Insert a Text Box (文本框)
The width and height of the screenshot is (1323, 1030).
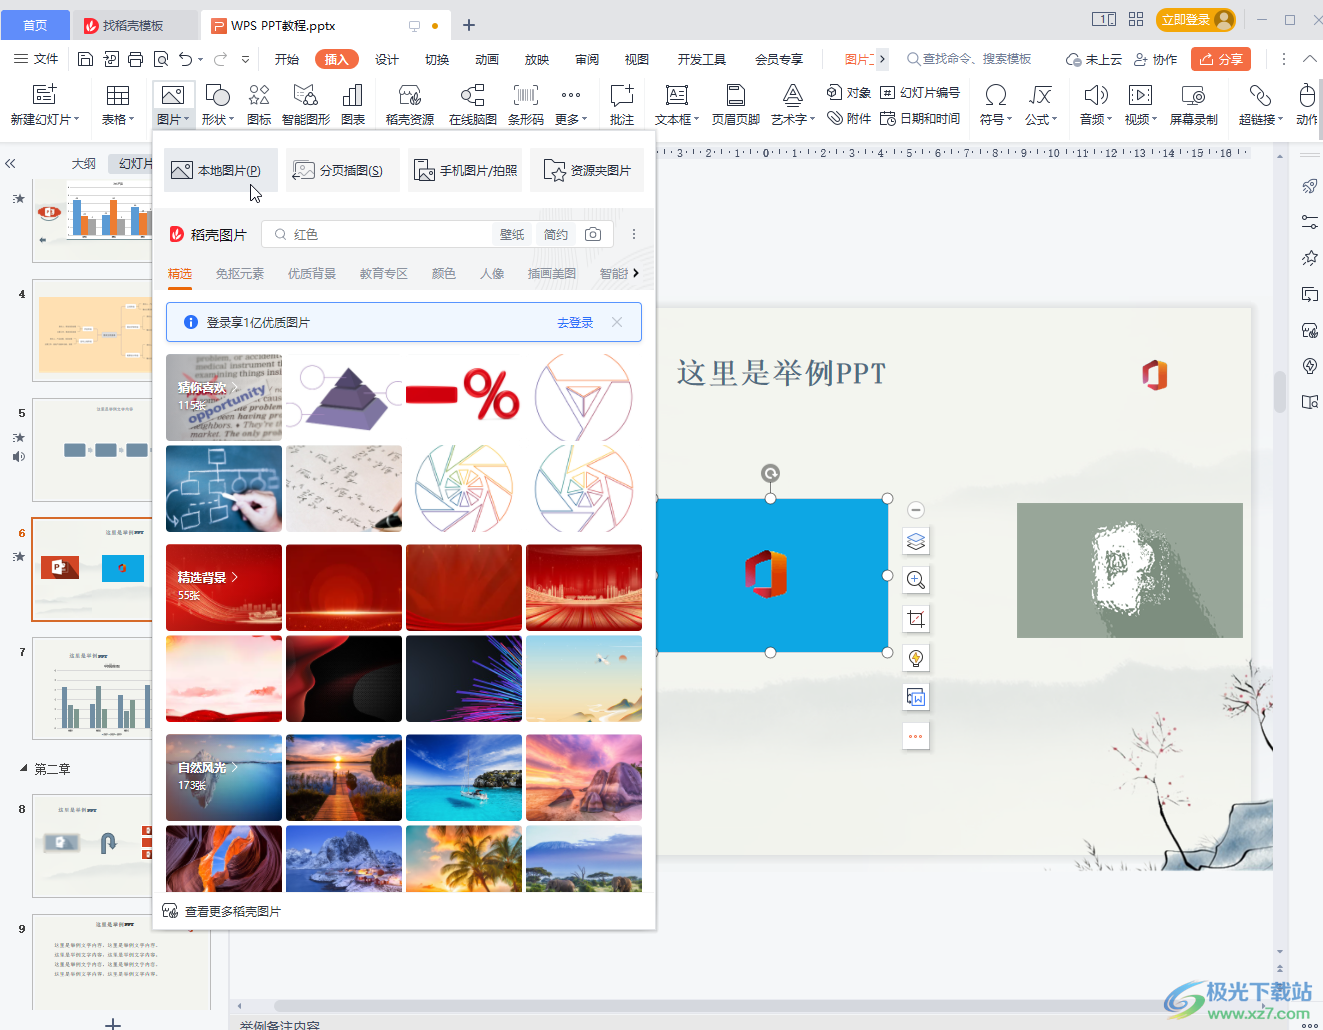pyautogui.click(x=677, y=104)
